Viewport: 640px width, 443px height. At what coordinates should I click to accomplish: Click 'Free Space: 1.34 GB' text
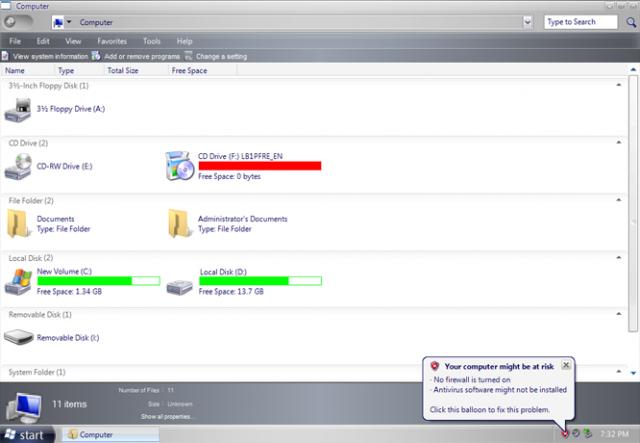pos(69,292)
